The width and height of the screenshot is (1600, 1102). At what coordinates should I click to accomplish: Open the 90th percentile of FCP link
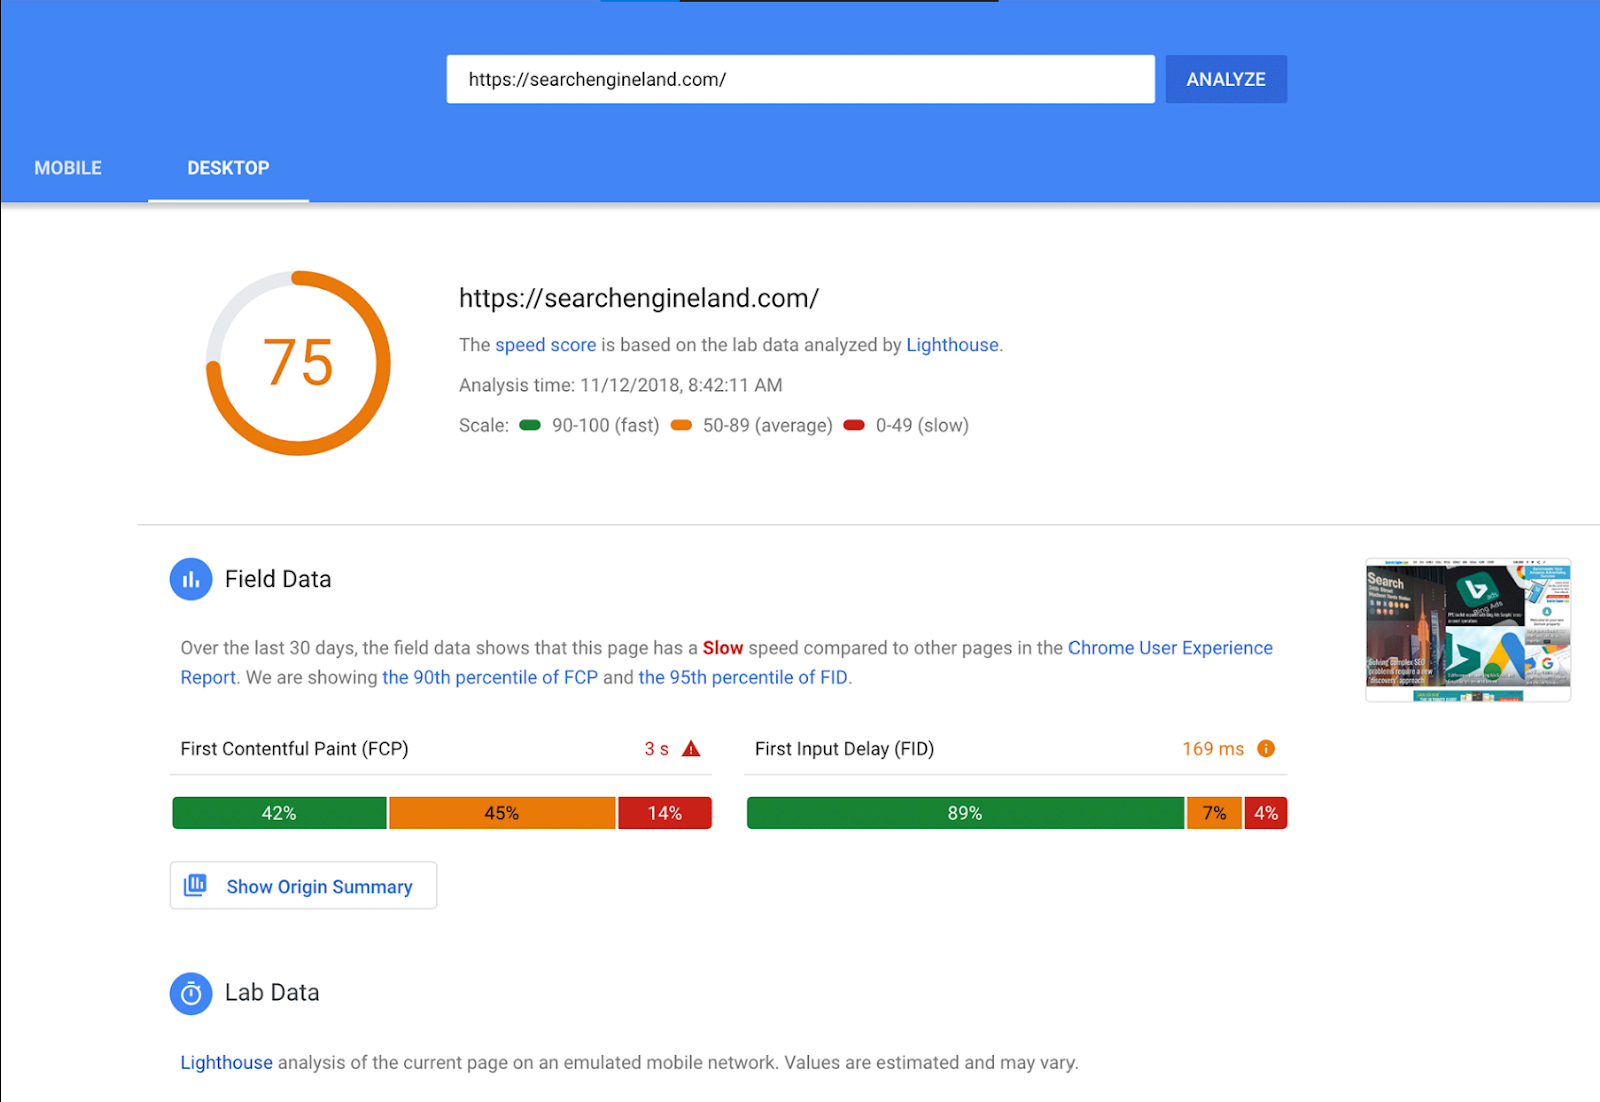tap(490, 677)
